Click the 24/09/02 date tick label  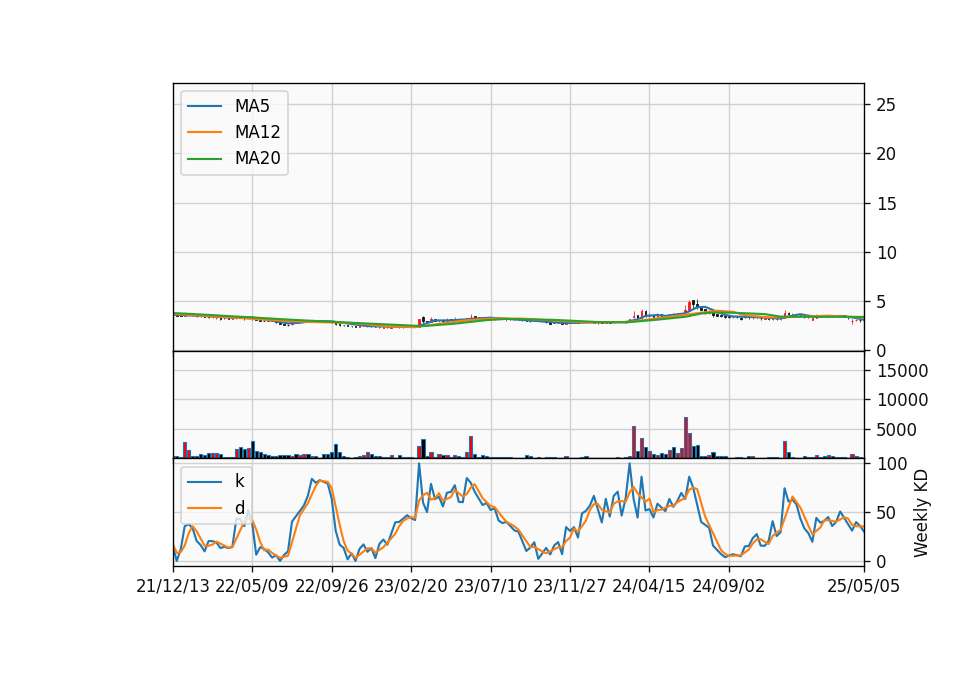point(729,587)
